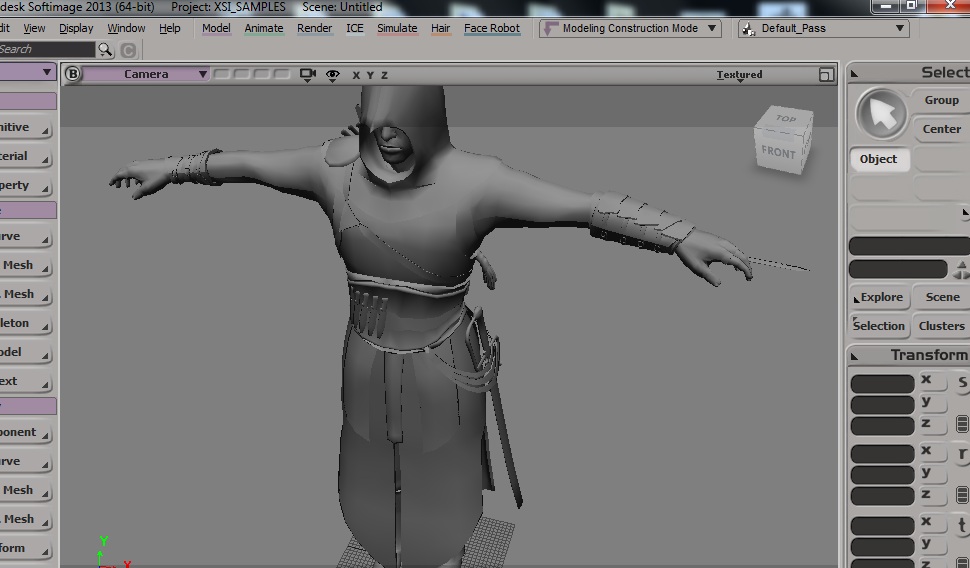This screenshot has height=568, width=970.
Task: Maximize the viewport with the corner icon
Action: (826, 75)
